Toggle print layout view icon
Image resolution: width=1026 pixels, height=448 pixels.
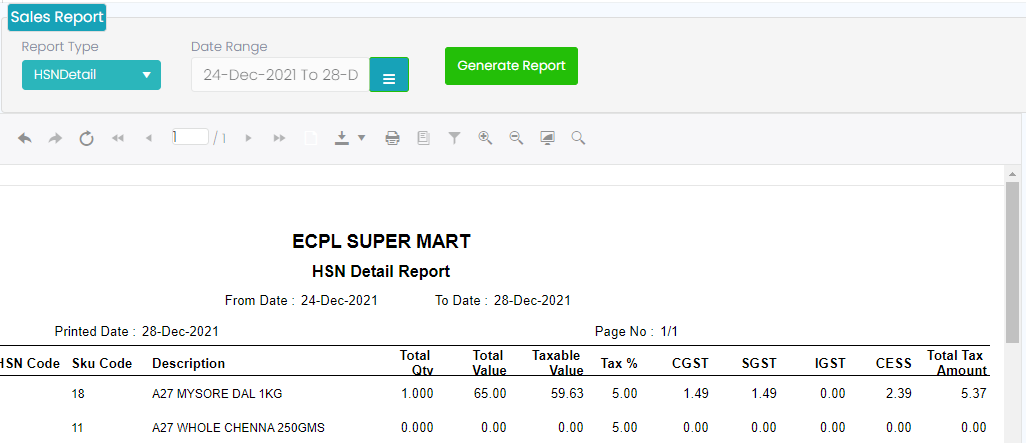pyautogui.click(x=423, y=138)
